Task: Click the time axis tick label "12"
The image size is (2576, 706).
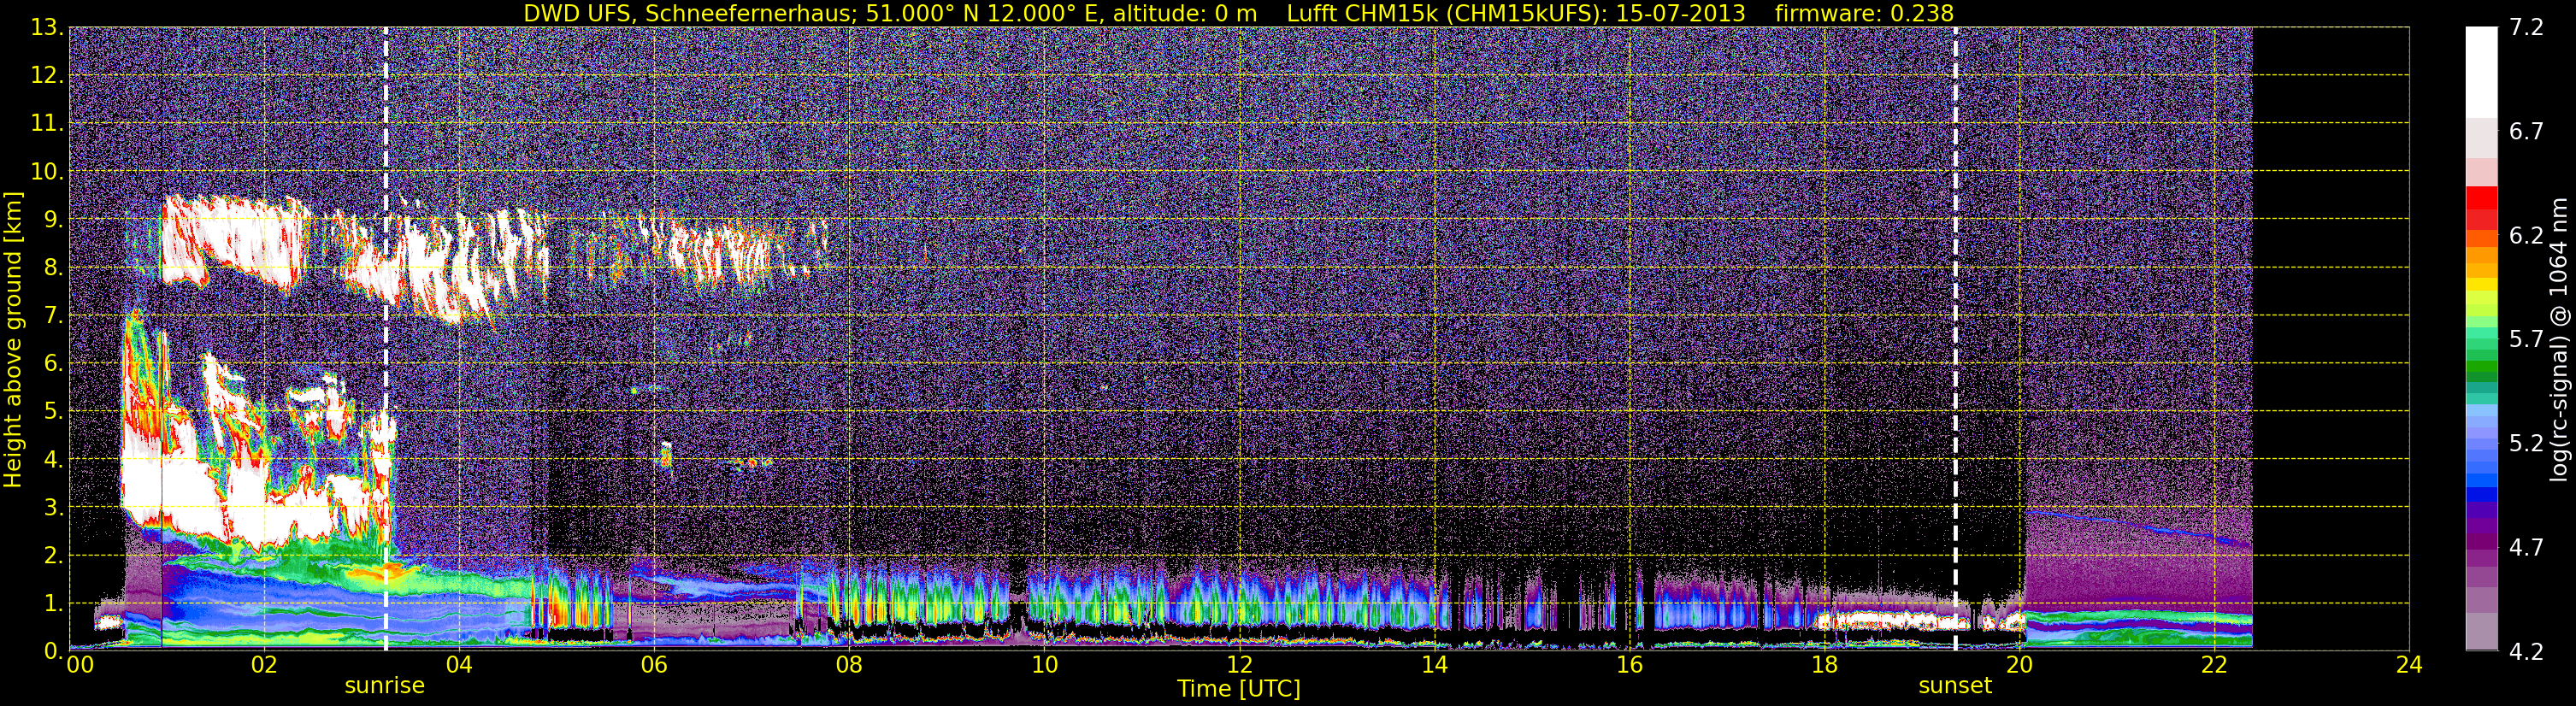Action: [x=1239, y=666]
